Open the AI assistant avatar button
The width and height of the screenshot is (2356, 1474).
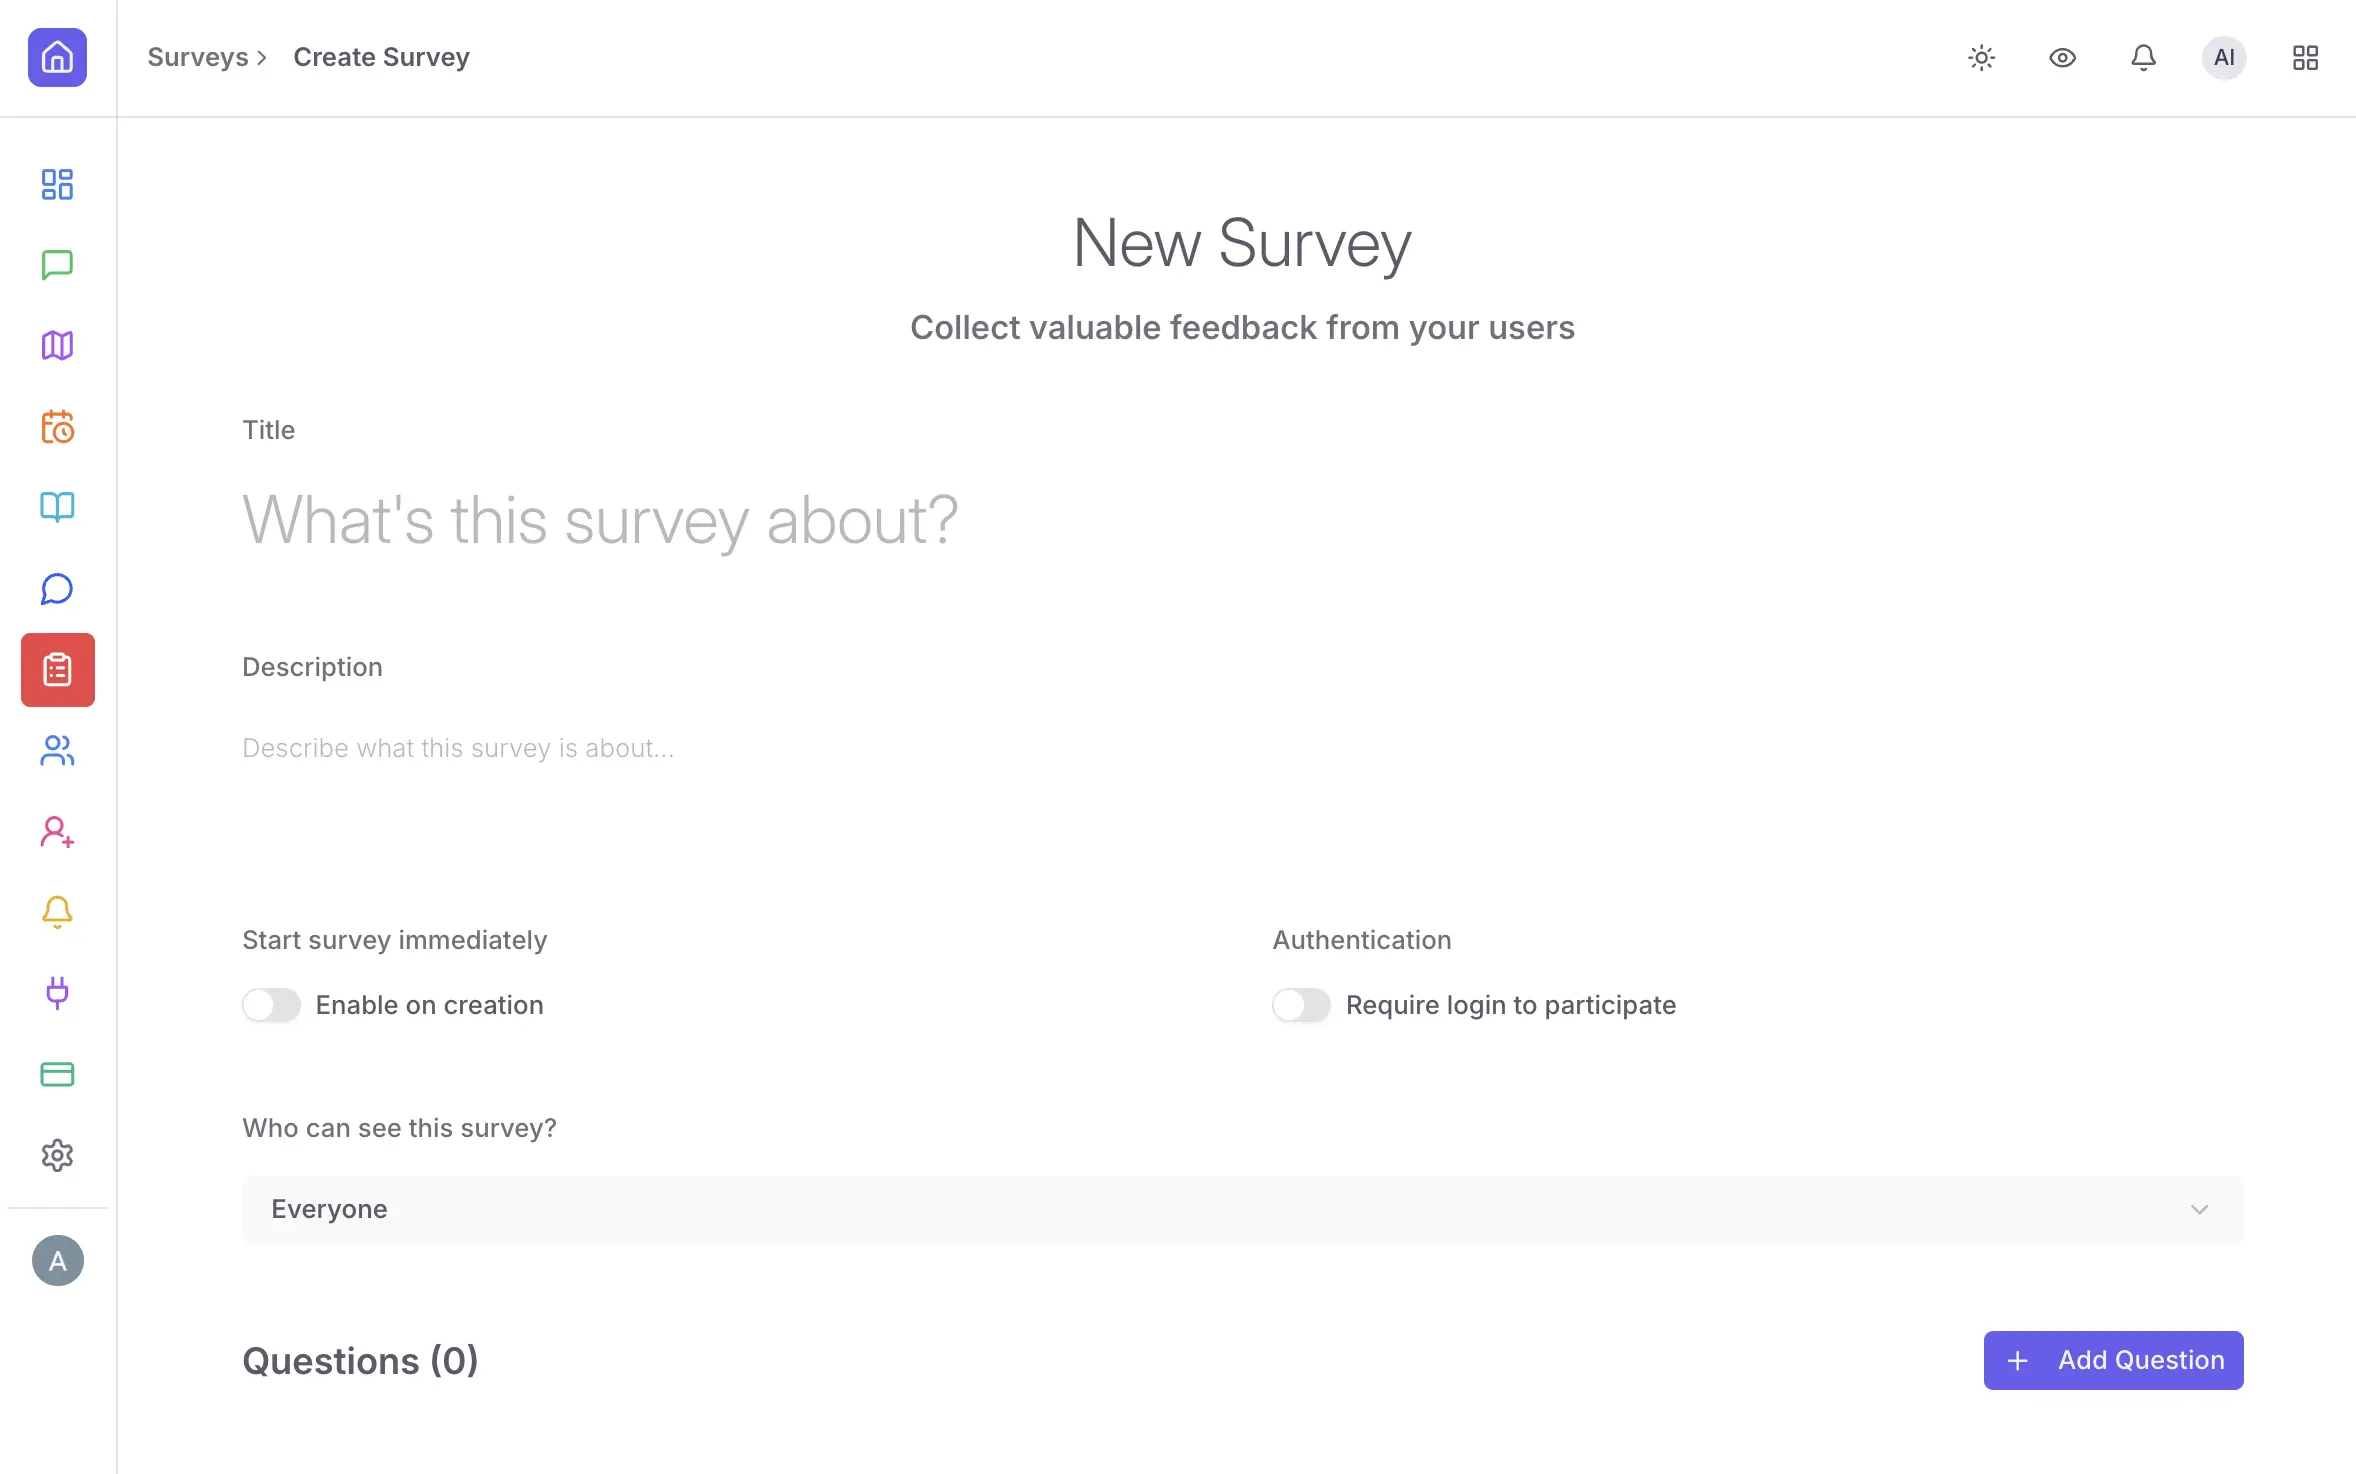(2223, 57)
